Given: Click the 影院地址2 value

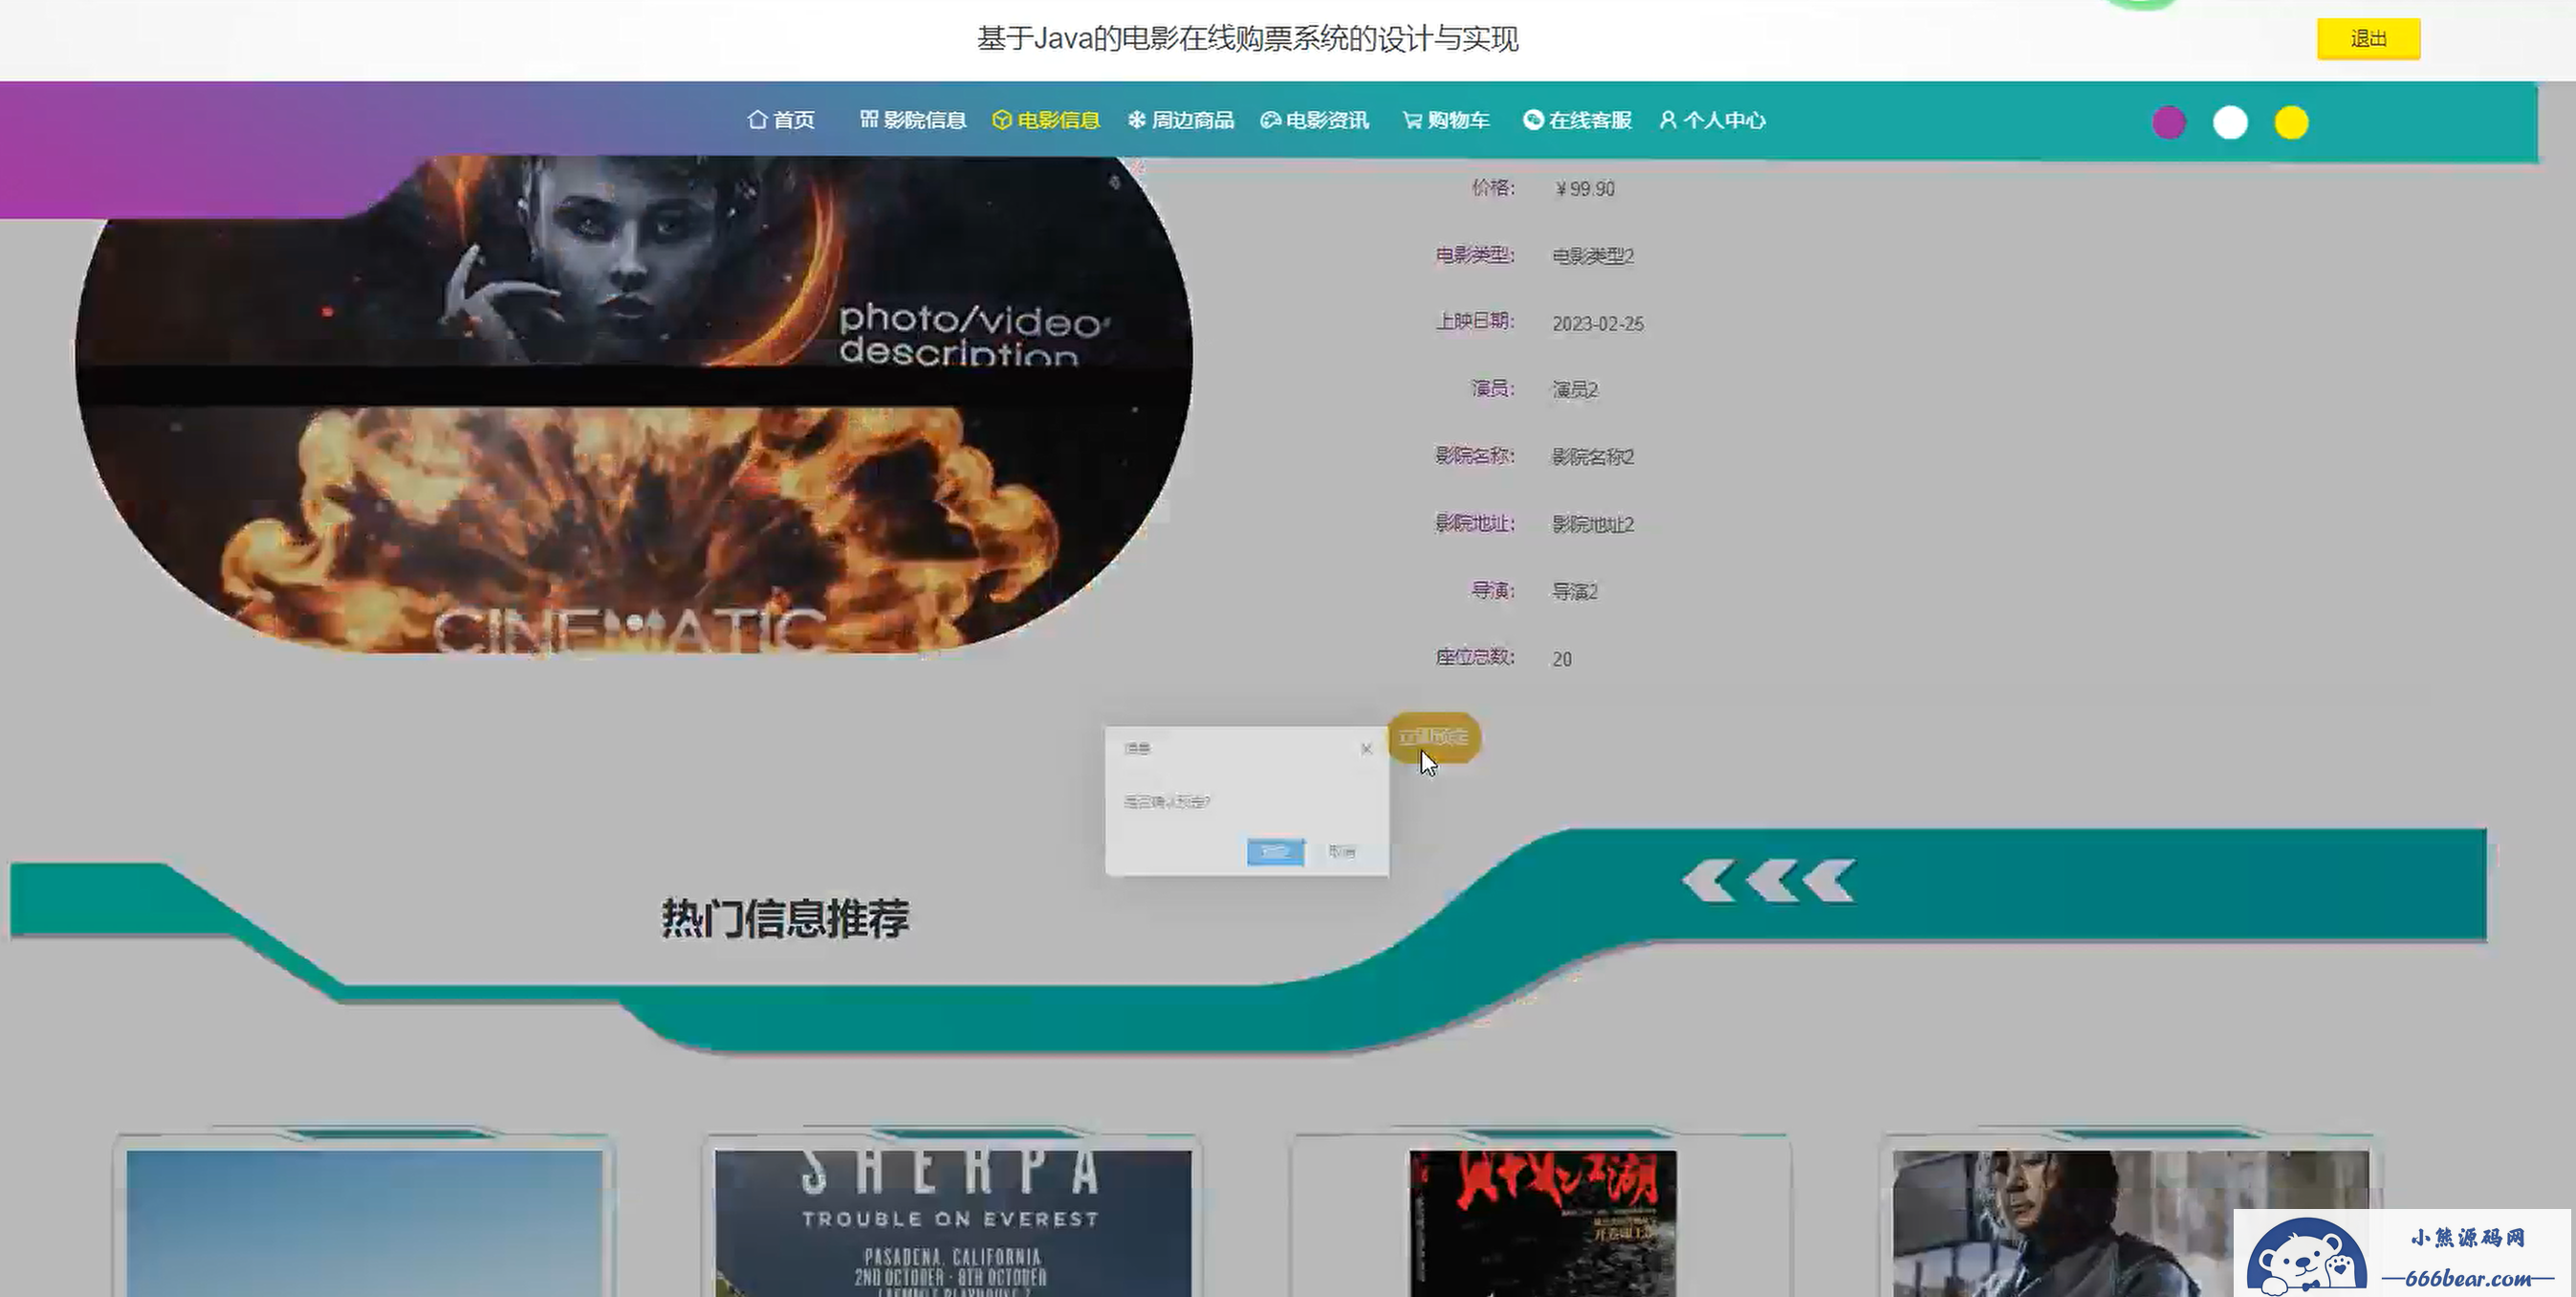Looking at the screenshot, I should click(1593, 525).
